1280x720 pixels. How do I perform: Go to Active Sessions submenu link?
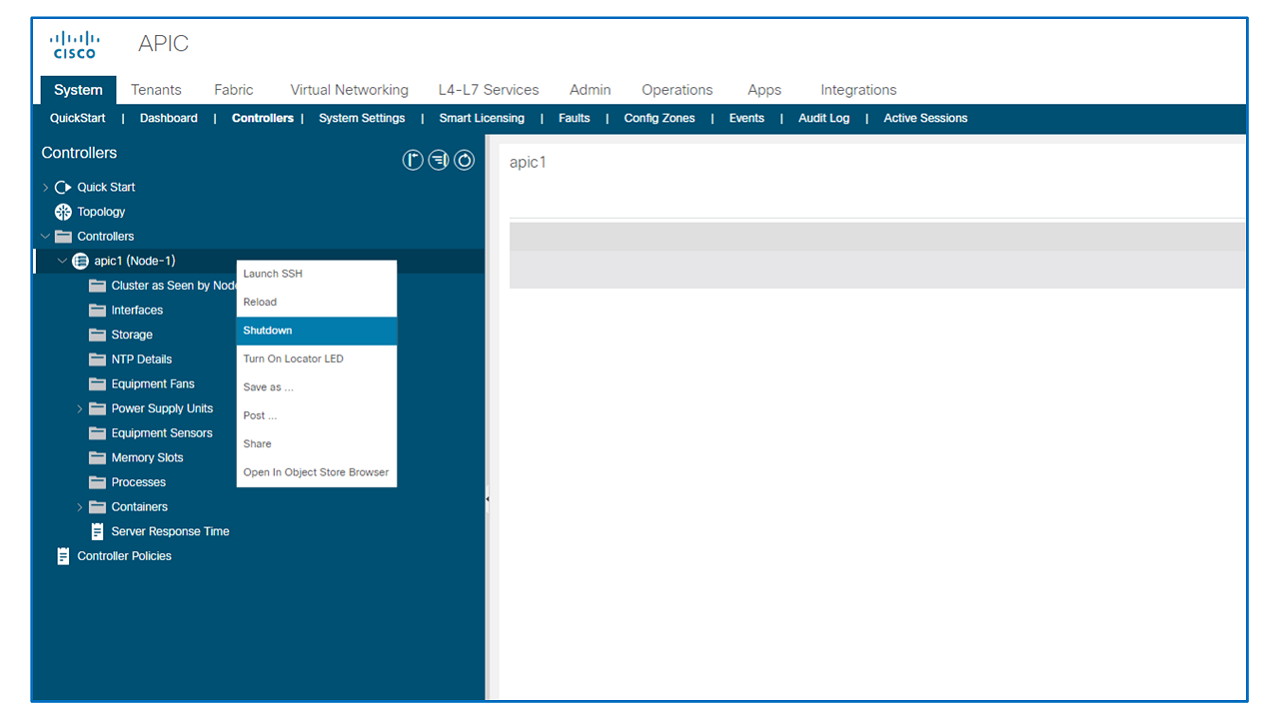[x=926, y=118]
